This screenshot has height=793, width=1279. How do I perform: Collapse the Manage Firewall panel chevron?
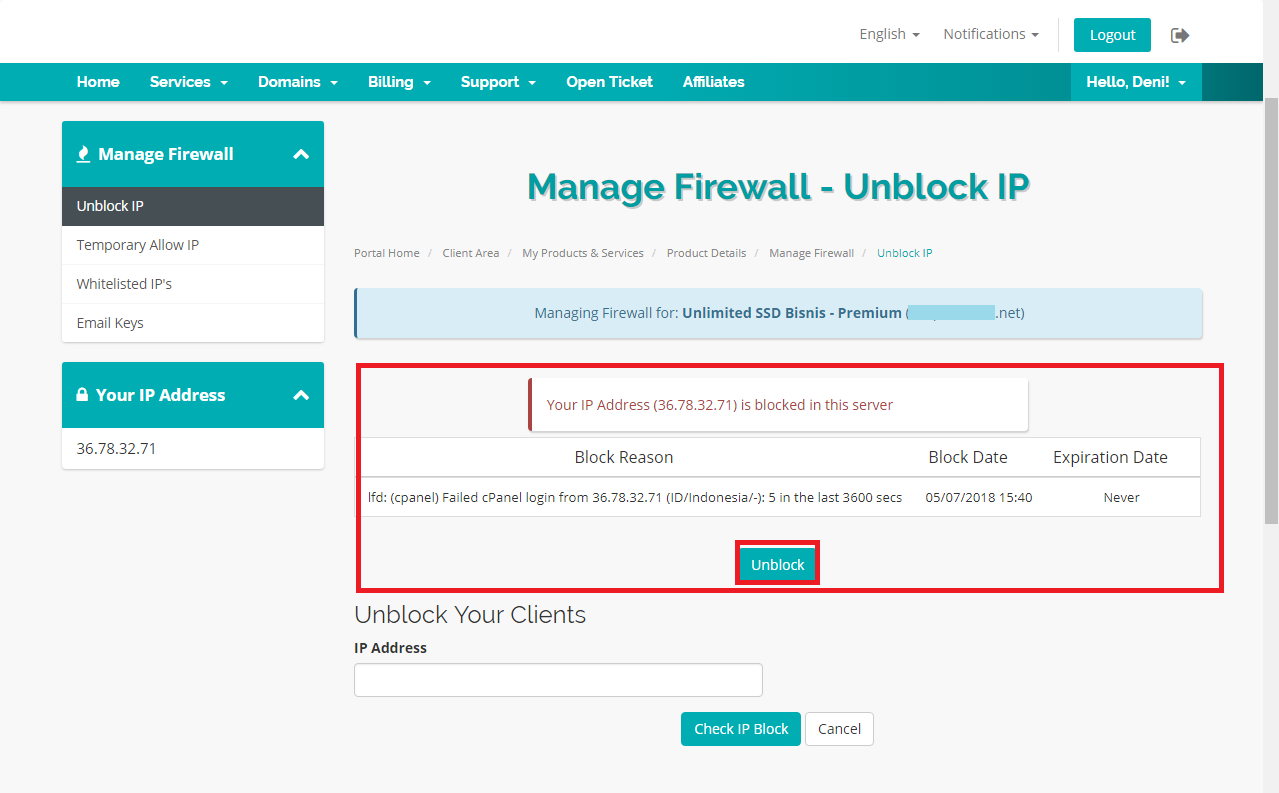[301, 154]
